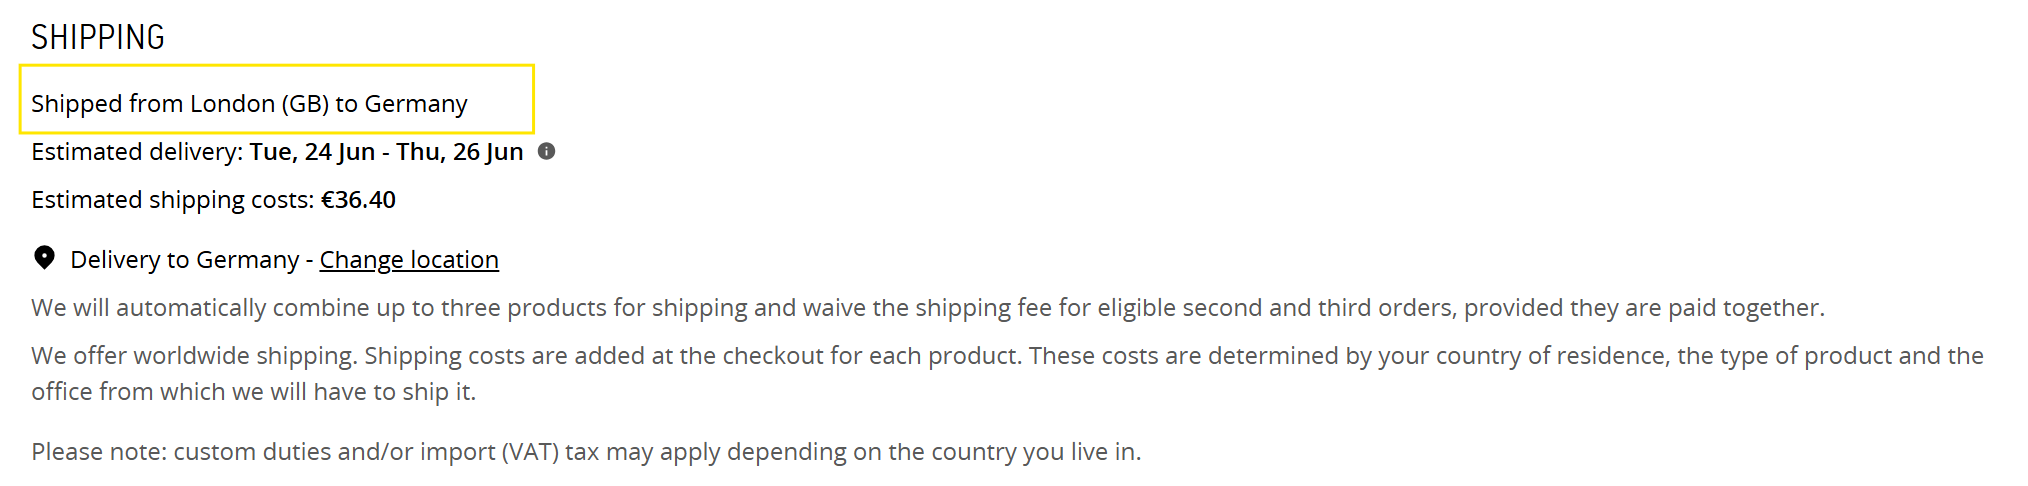Click the Thu, 26 Jun end date
This screenshot has width=2028, height=486.
[460, 152]
